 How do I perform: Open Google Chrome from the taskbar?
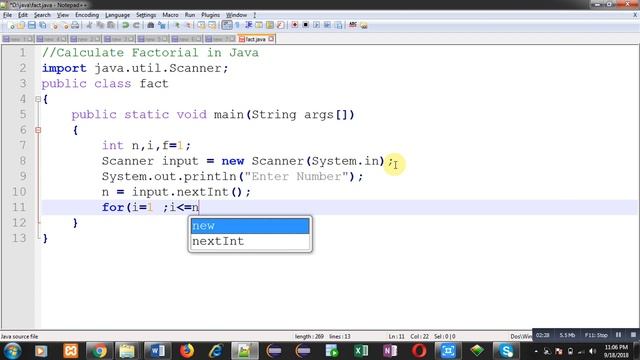[x=98, y=351]
